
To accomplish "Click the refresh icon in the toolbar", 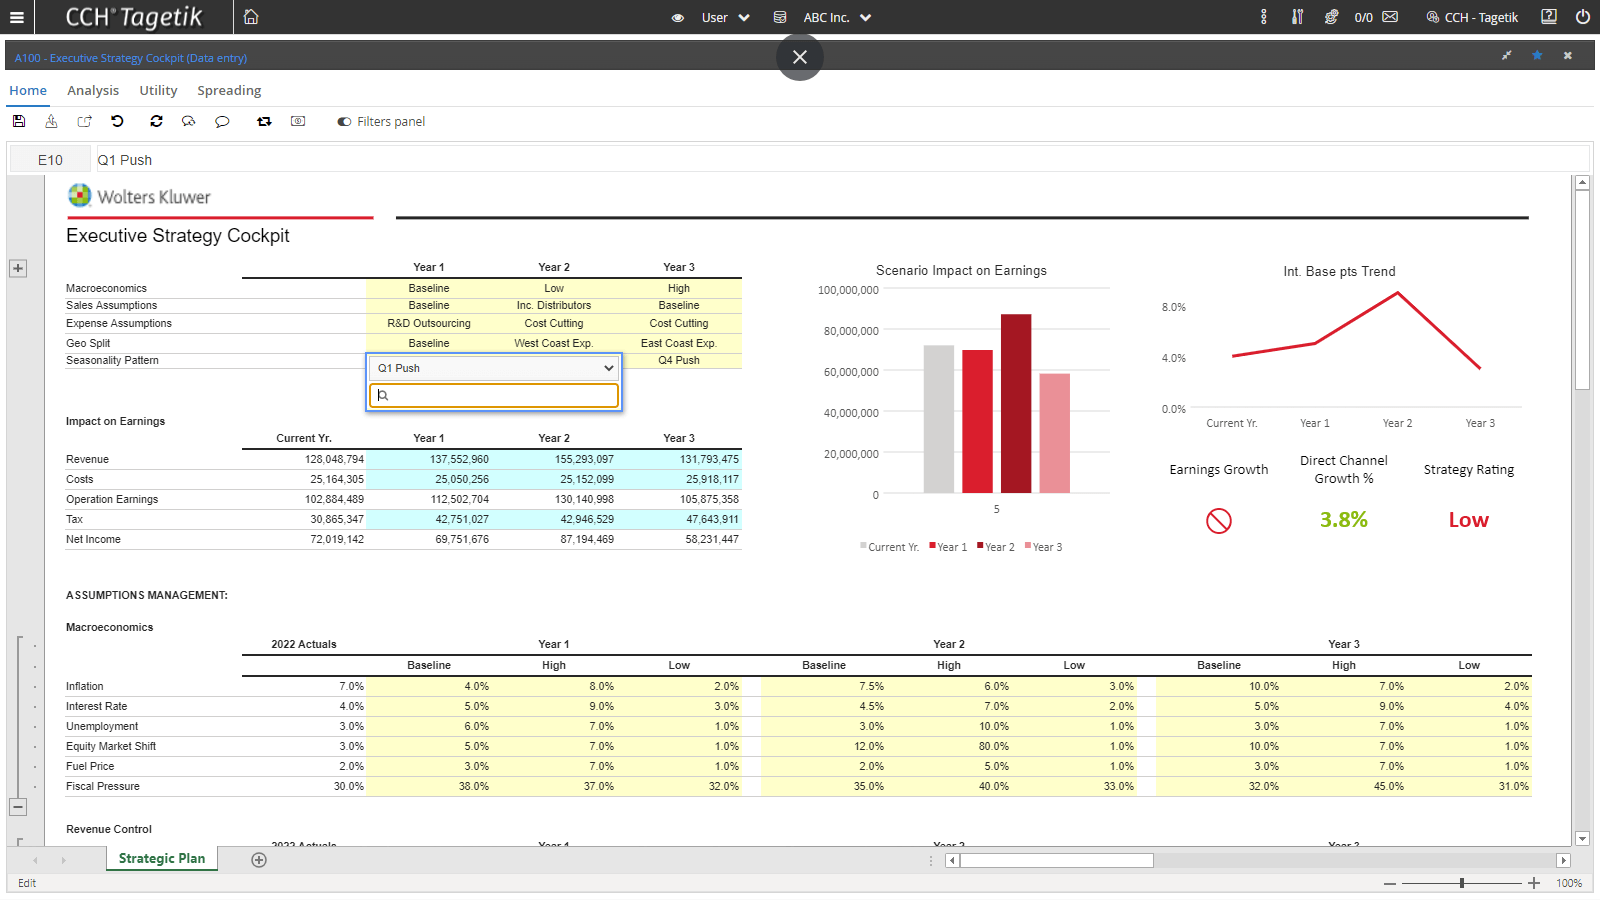I will coord(156,121).
